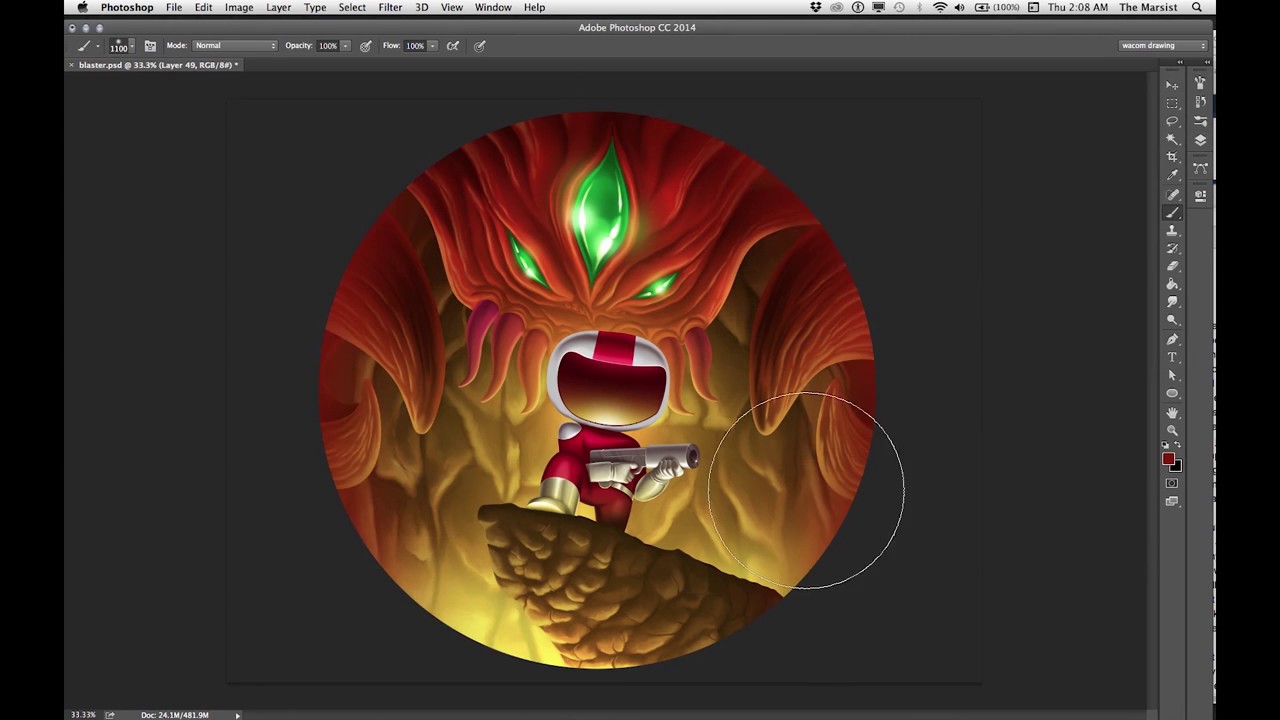Open the File menu
The image size is (1280, 720).
tap(174, 7)
